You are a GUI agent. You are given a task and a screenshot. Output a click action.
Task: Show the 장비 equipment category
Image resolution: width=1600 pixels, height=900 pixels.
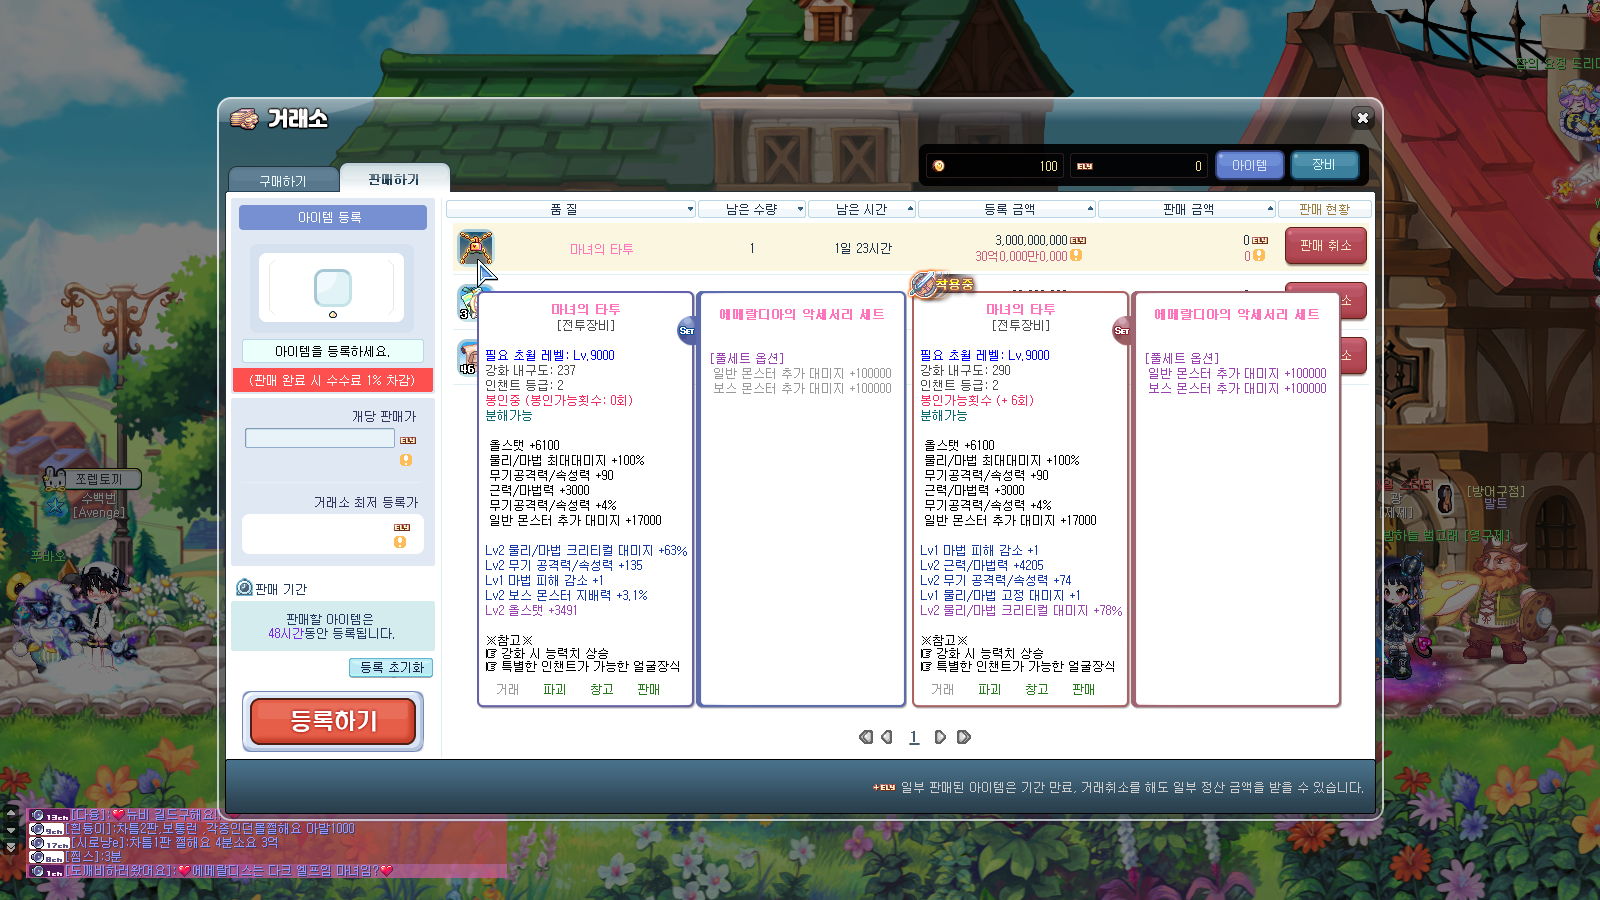pos(1324,164)
